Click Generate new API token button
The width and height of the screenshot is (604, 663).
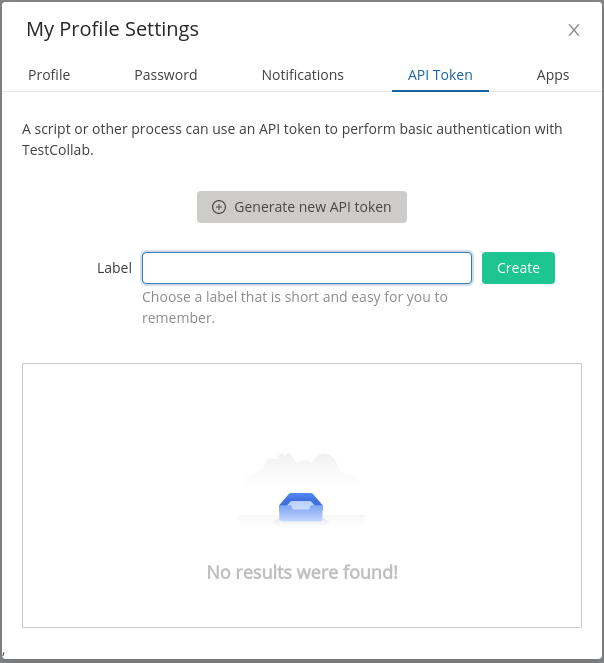pyautogui.click(x=302, y=207)
